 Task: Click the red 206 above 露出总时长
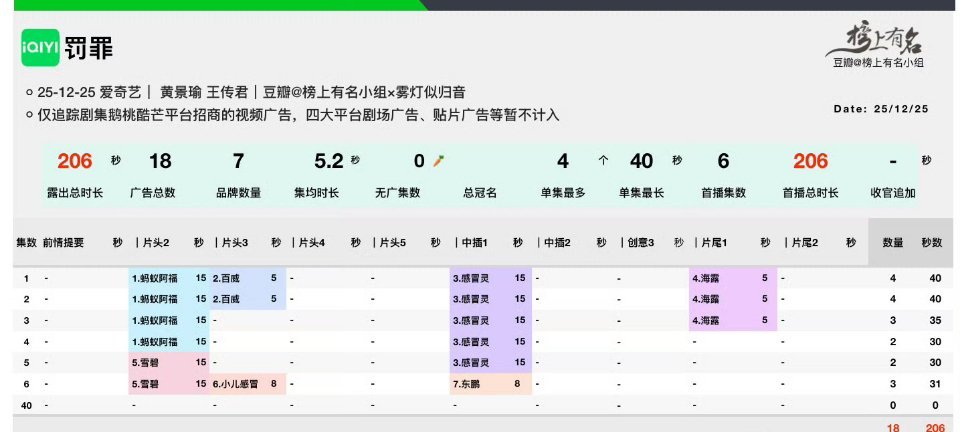click(x=75, y=161)
